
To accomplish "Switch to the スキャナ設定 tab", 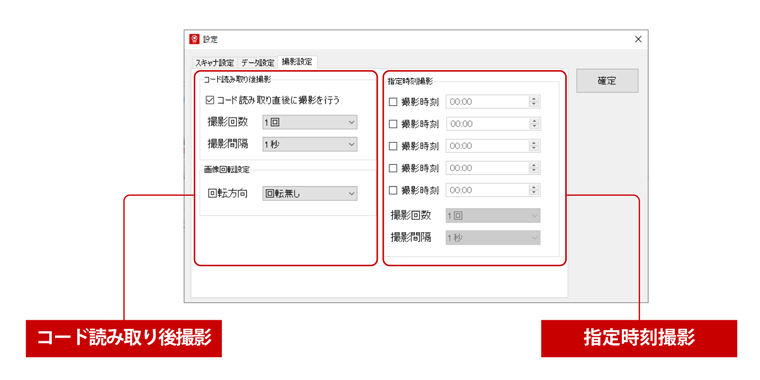I will point(215,63).
